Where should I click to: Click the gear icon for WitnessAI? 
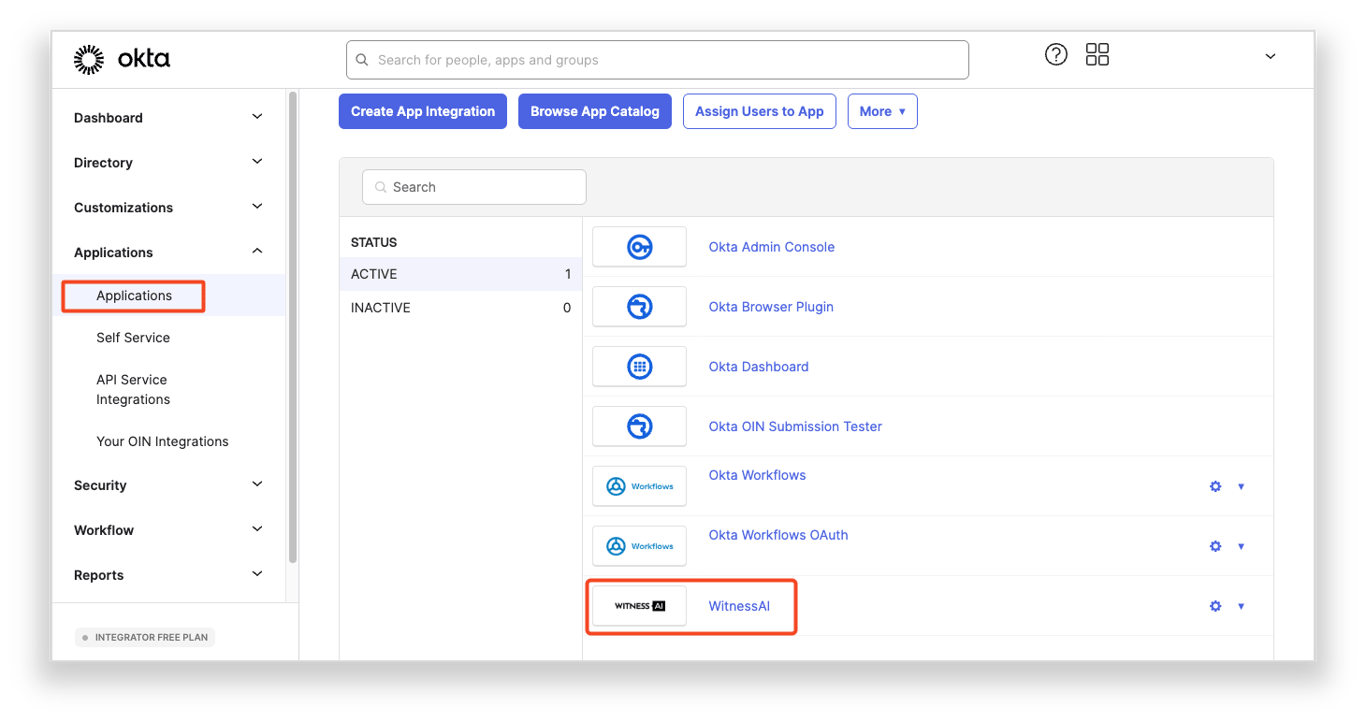click(x=1215, y=606)
